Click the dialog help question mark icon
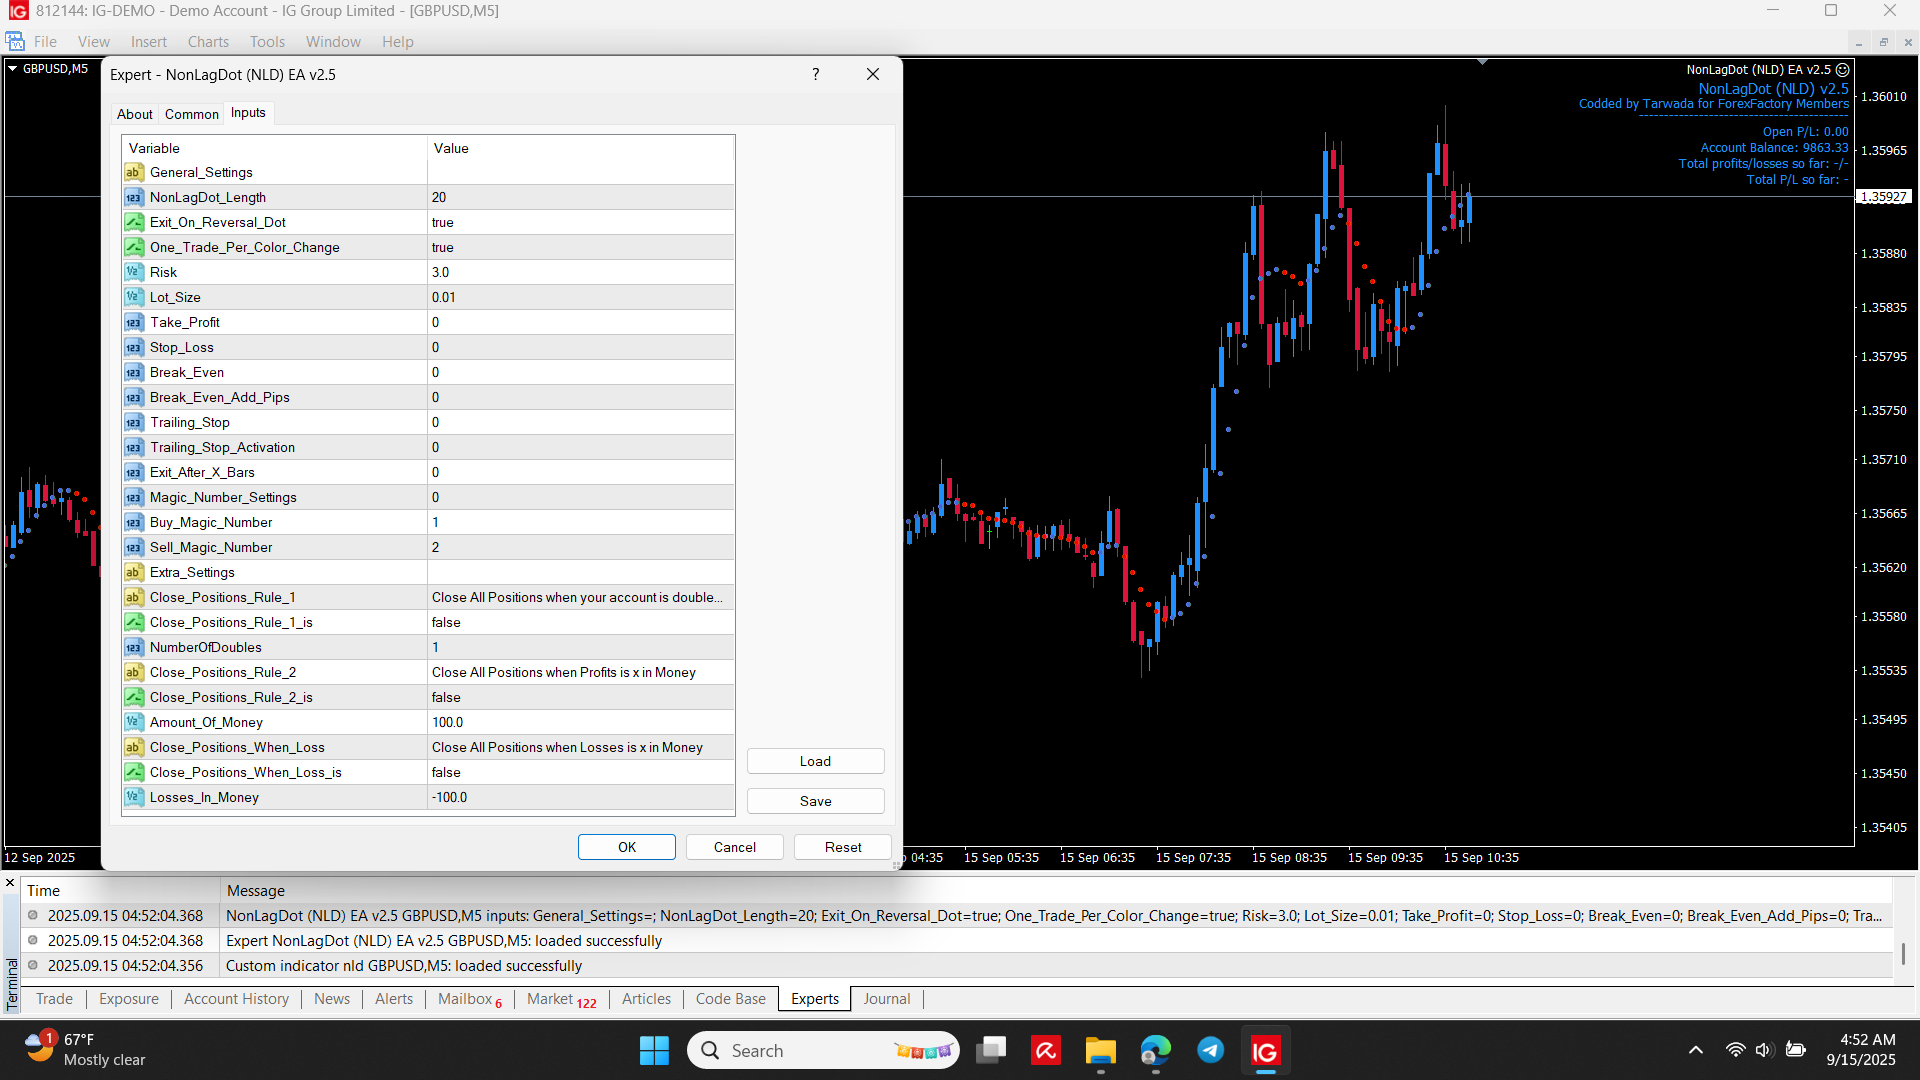 [816, 74]
